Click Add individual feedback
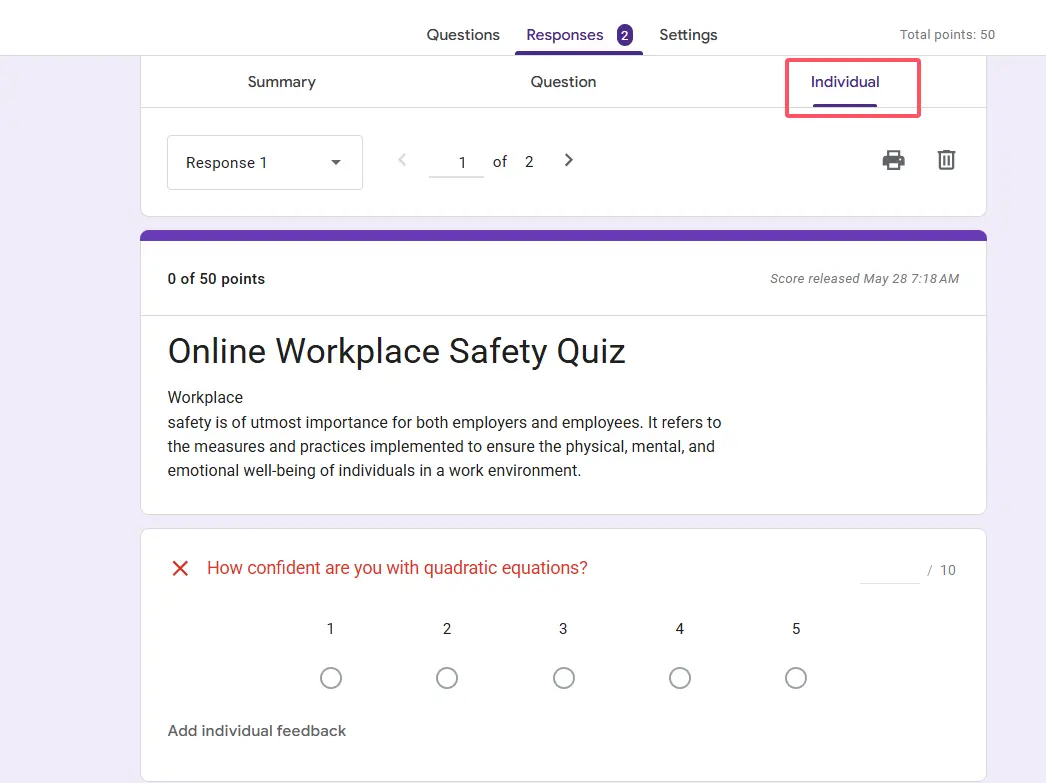Screen dimensions: 1046x783 tap(257, 731)
